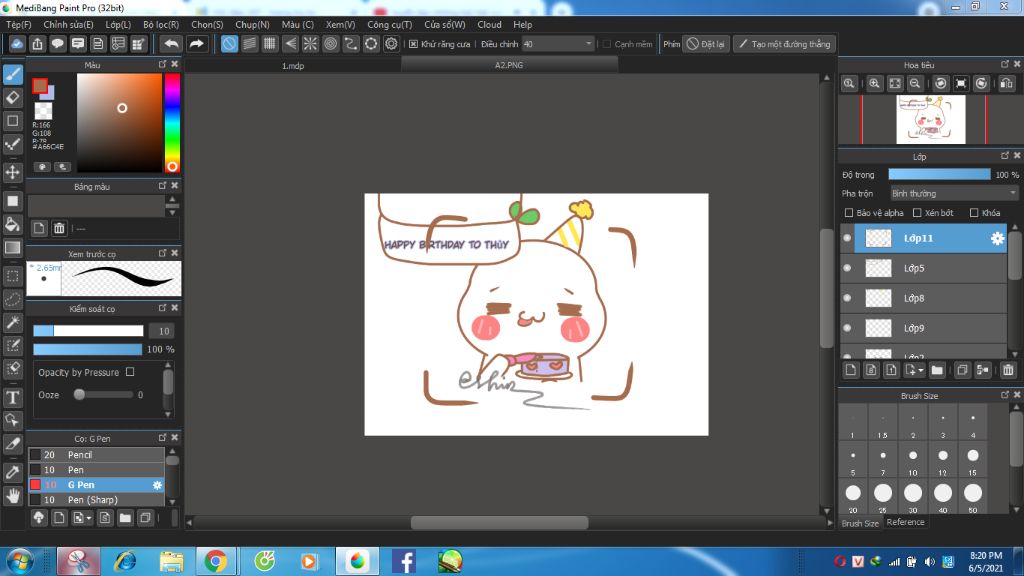Hide the Lớp11 layer
Viewport: 1024px width, 576px height.
[847, 238]
